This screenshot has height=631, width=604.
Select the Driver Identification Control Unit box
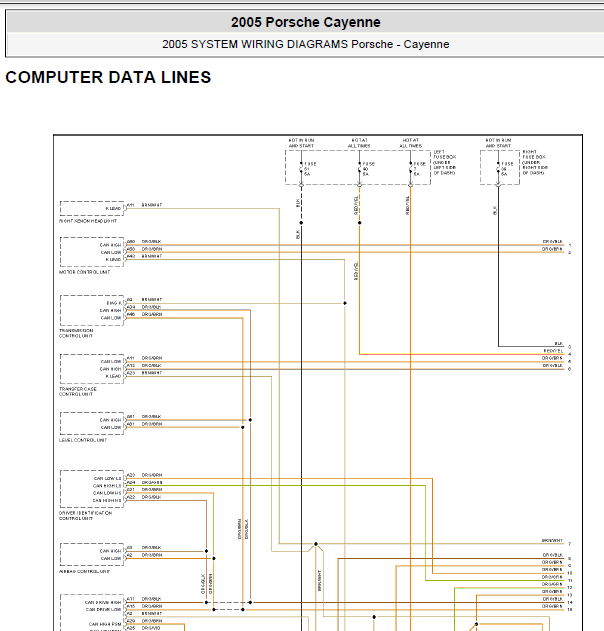pyautogui.click(x=92, y=489)
